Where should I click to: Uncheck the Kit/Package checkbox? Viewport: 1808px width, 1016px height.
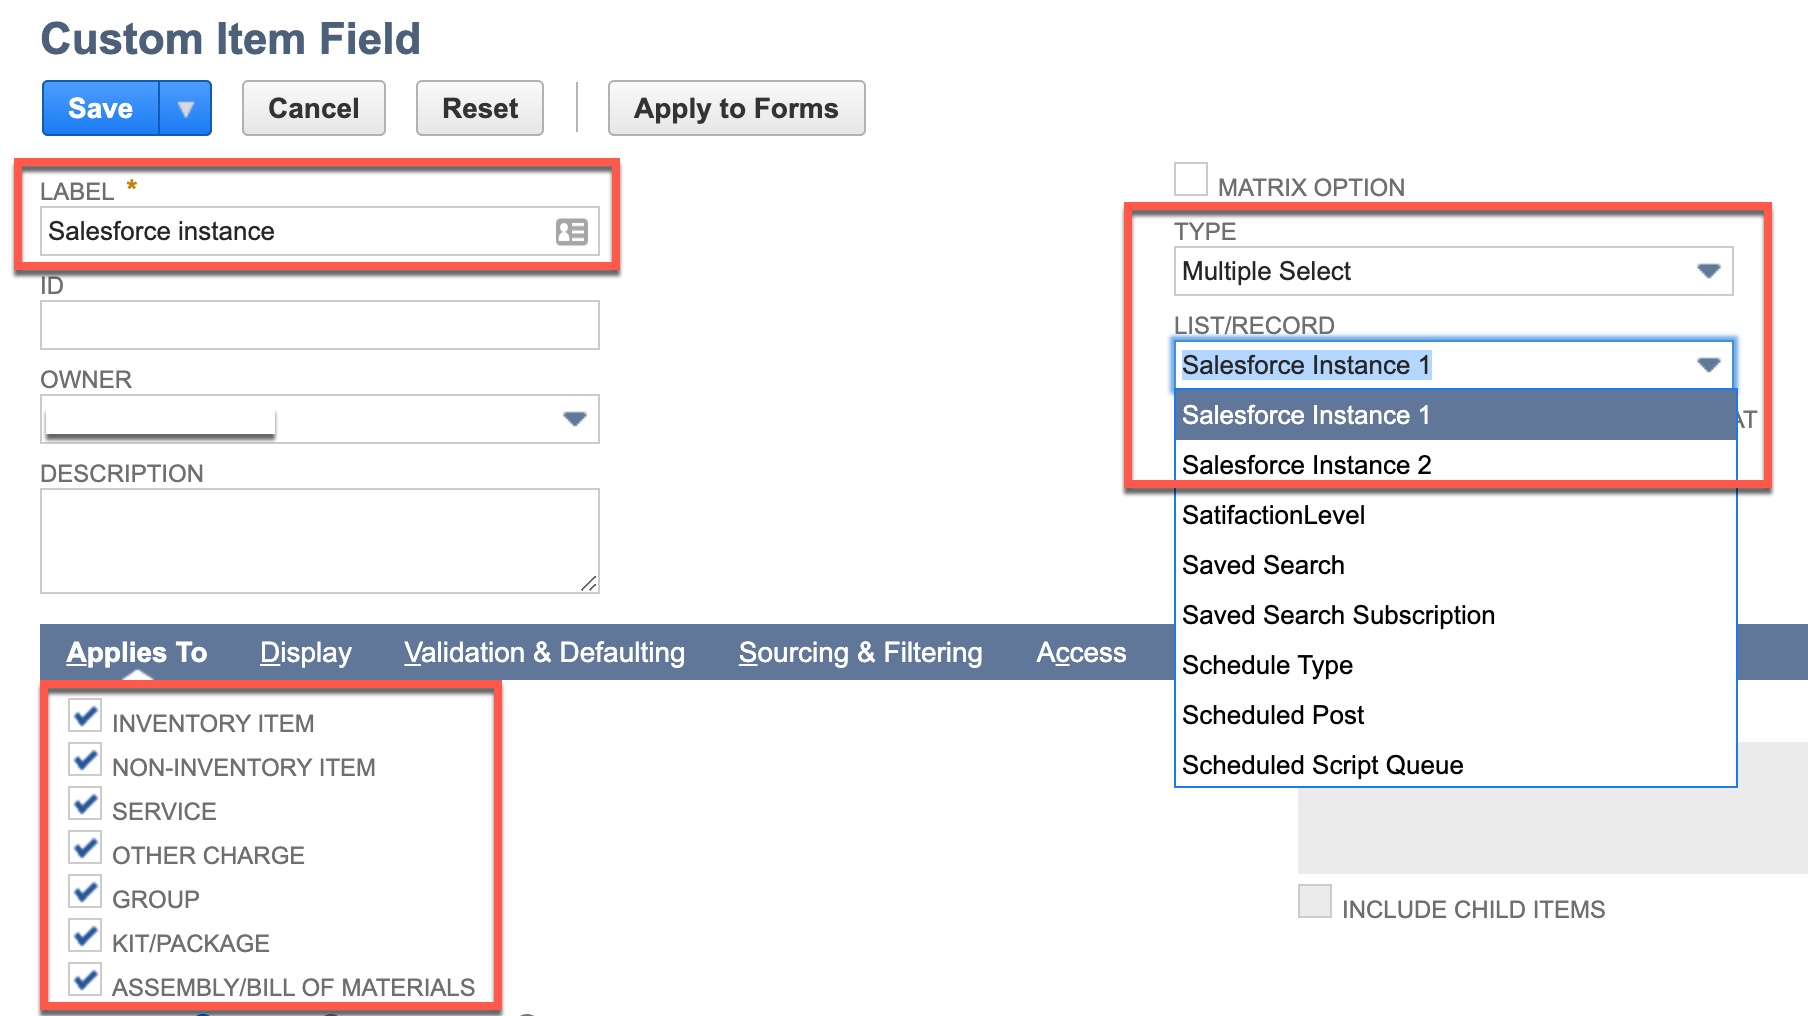pyautogui.click(x=85, y=936)
